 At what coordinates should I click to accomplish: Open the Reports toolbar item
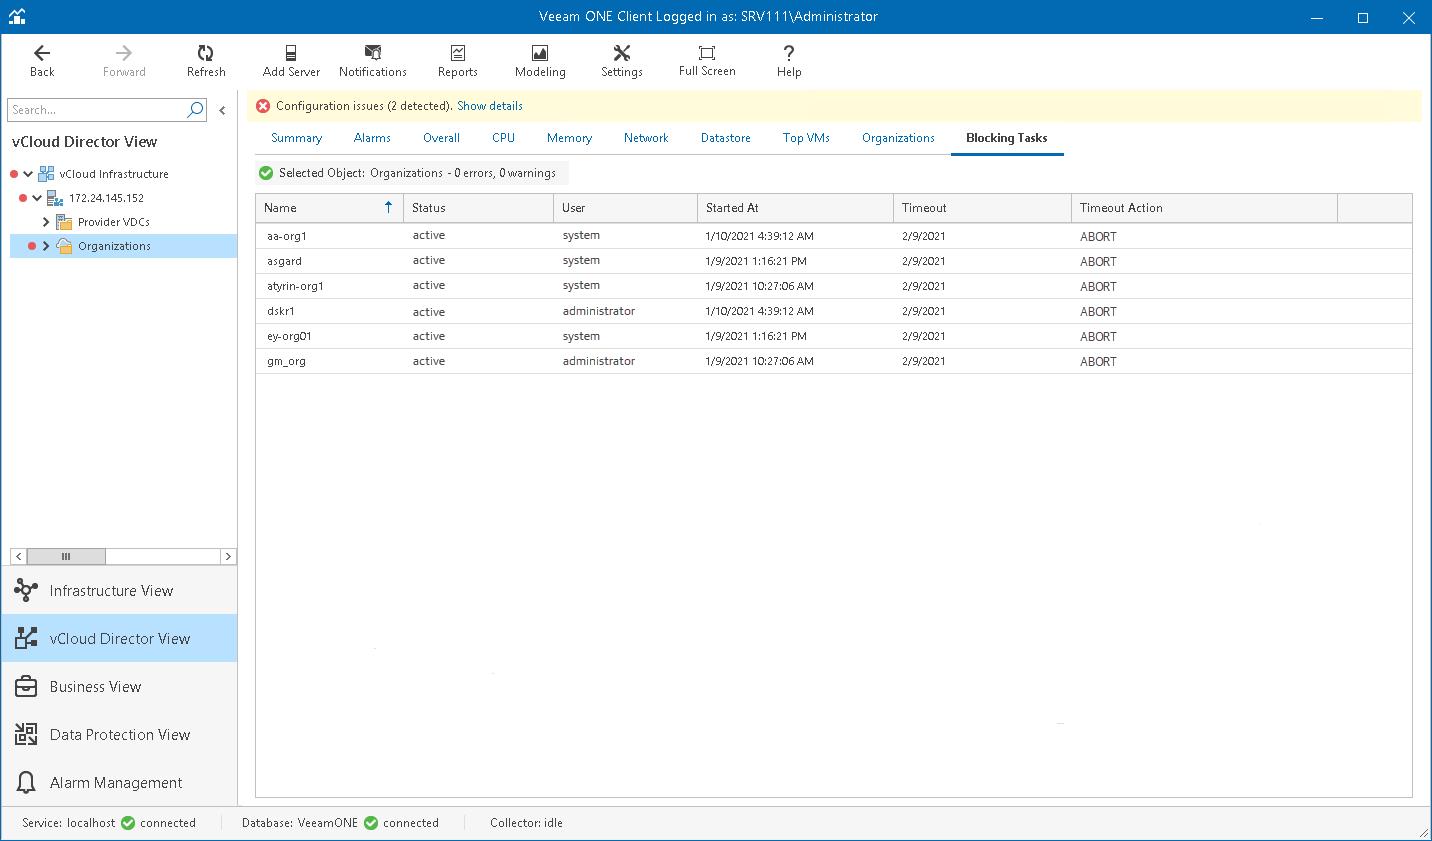pyautogui.click(x=458, y=60)
